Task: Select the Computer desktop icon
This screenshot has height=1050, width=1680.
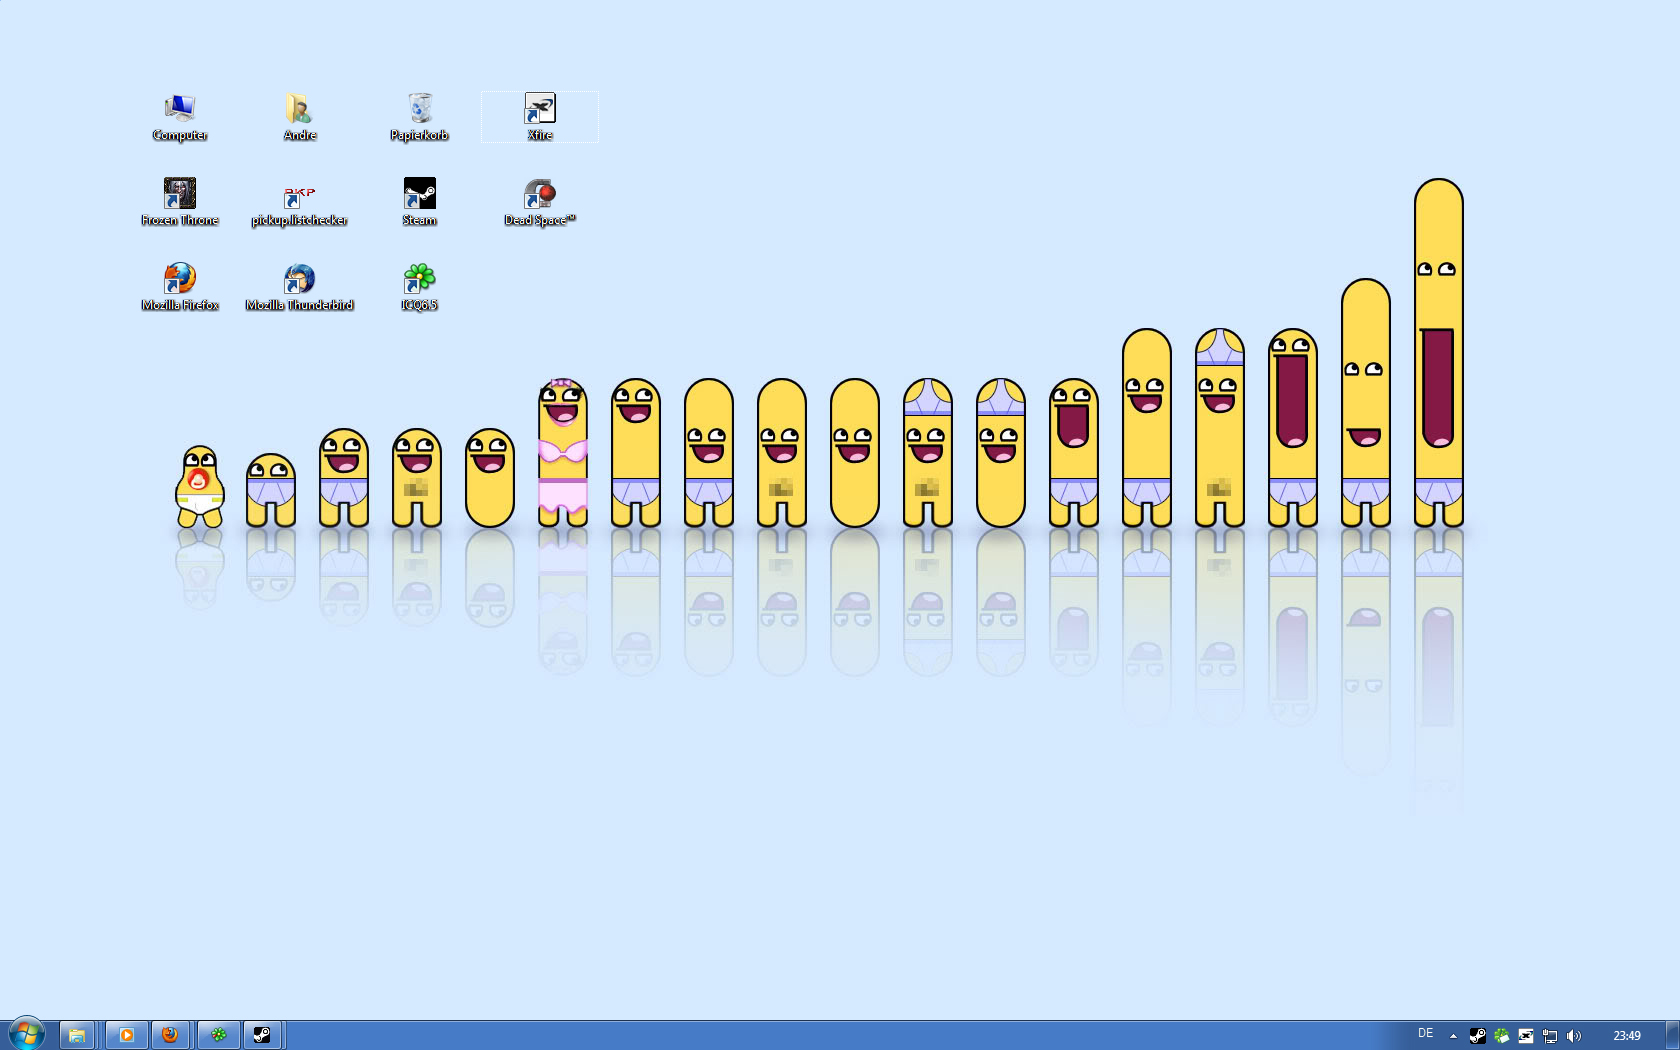Action: click(180, 118)
